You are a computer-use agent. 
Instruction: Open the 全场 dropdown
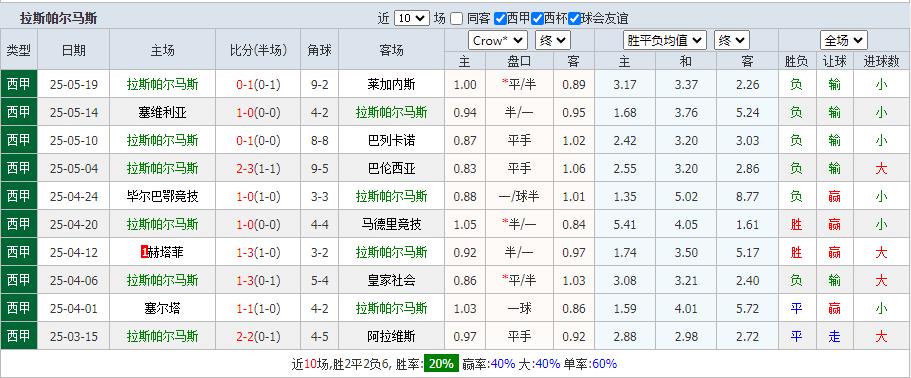(844, 41)
